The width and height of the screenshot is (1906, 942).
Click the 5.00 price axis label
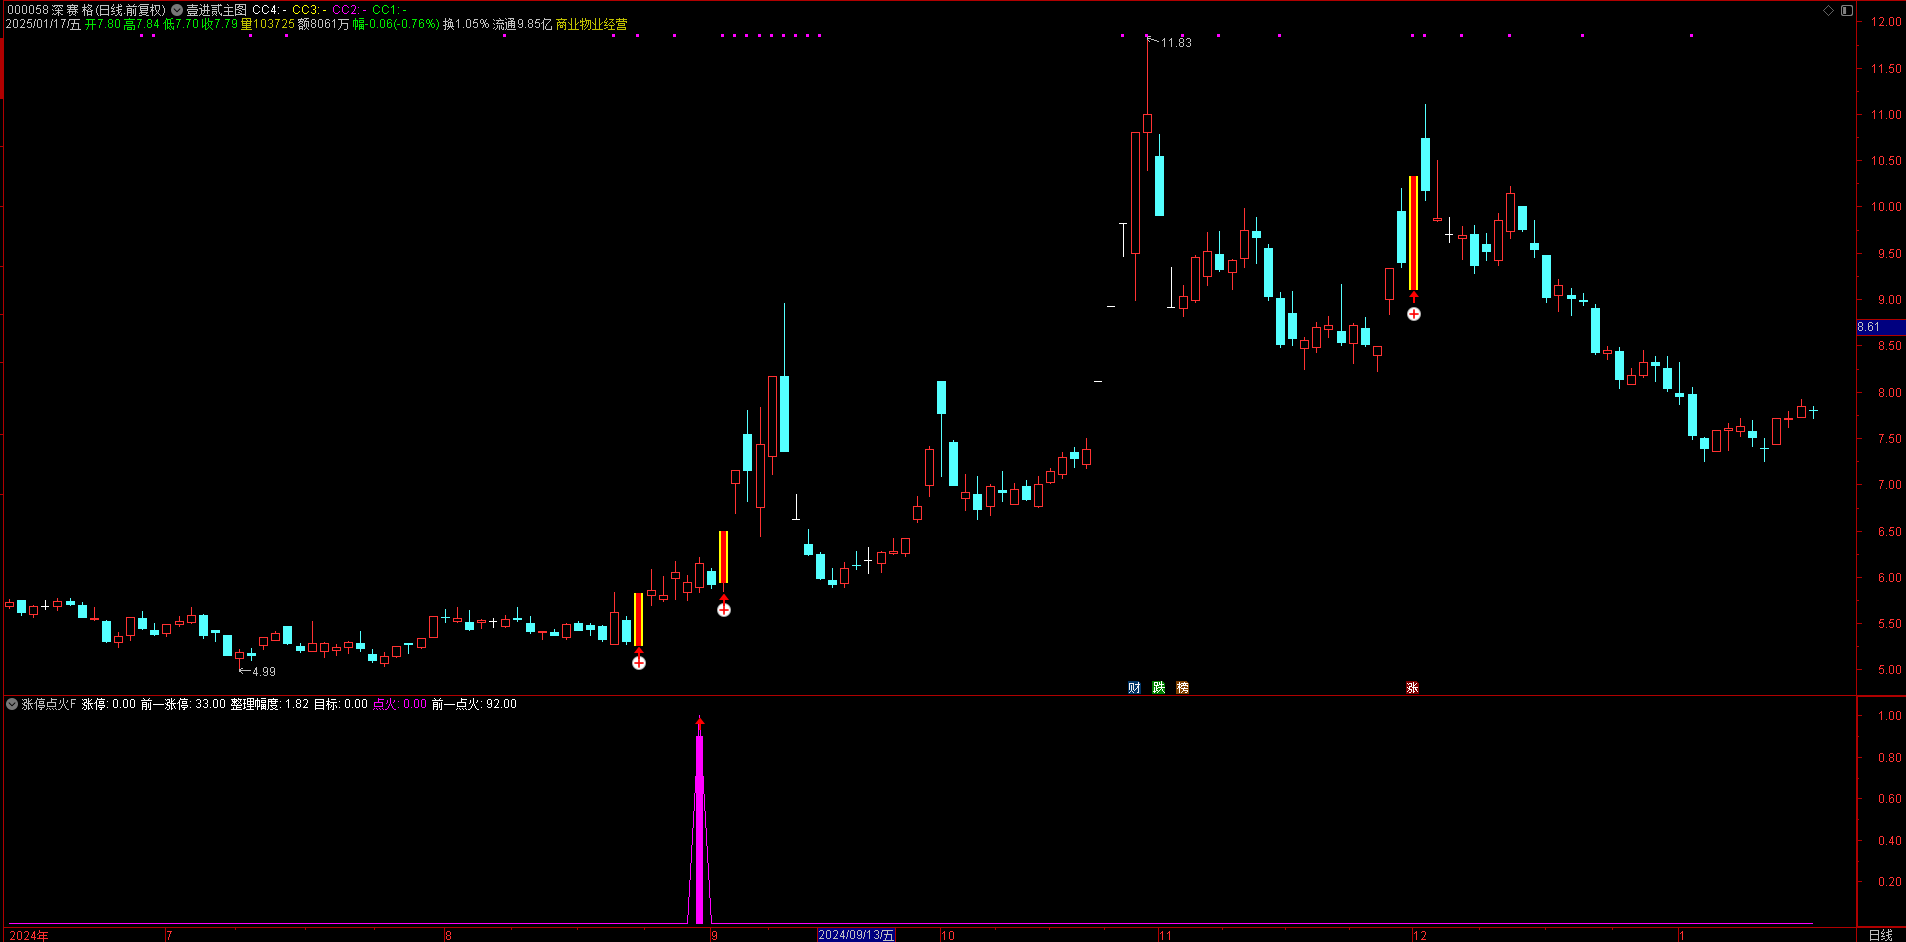[x=1889, y=670]
